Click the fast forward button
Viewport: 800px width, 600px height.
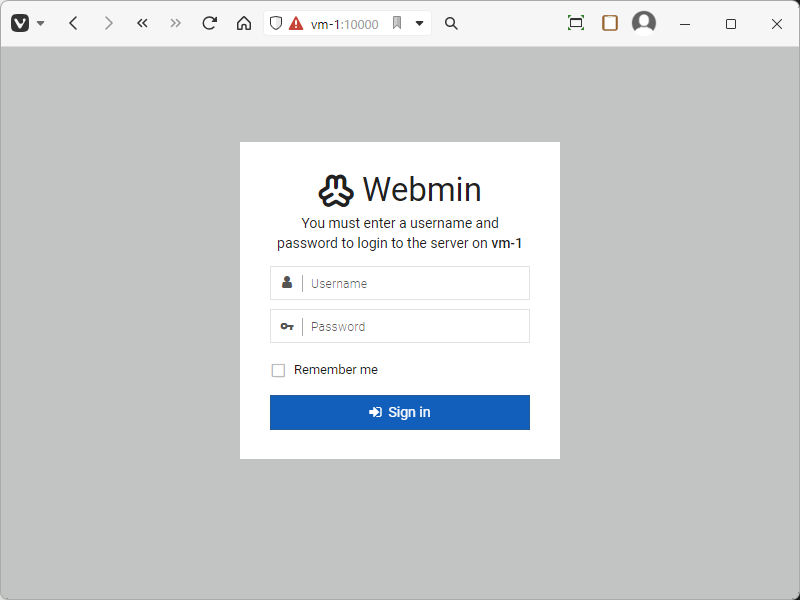coord(176,23)
